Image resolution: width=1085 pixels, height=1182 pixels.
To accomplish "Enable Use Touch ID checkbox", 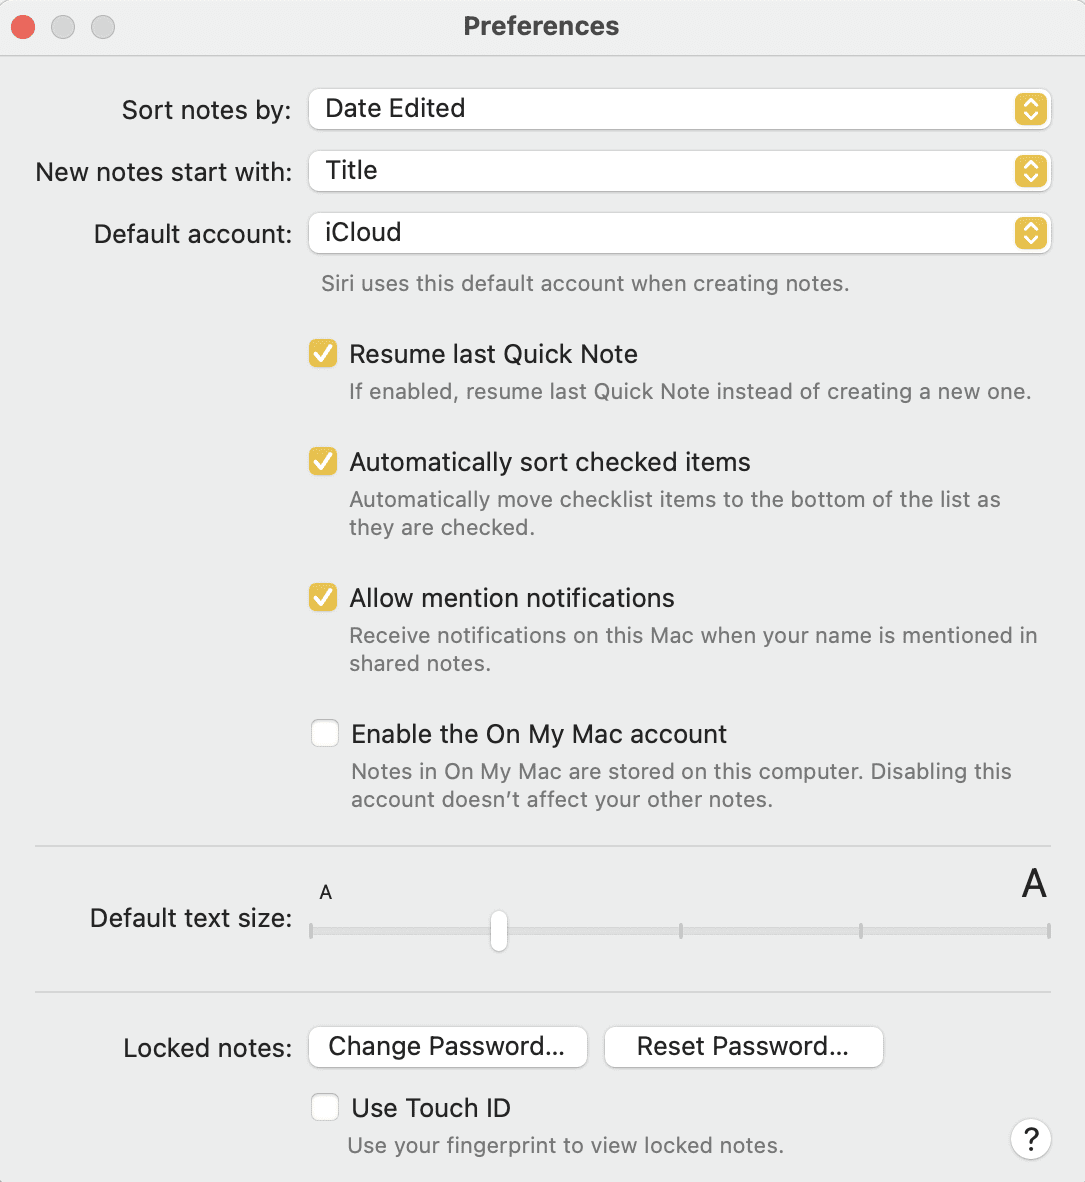I will [325, 1108].
